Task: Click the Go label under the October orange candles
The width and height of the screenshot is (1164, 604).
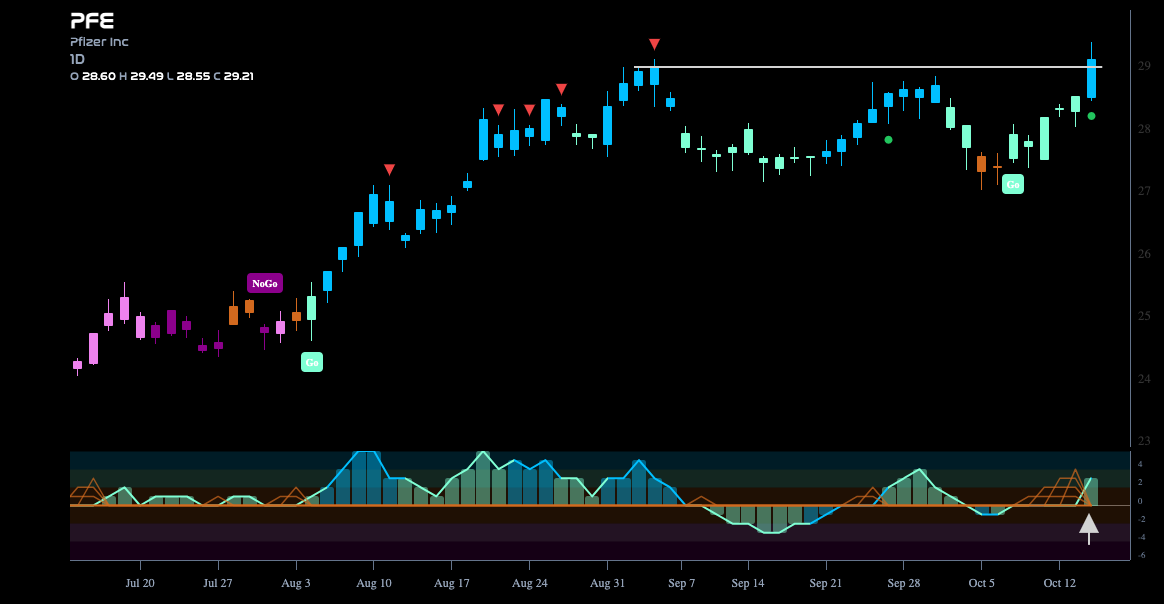Action: point(1013,184)
